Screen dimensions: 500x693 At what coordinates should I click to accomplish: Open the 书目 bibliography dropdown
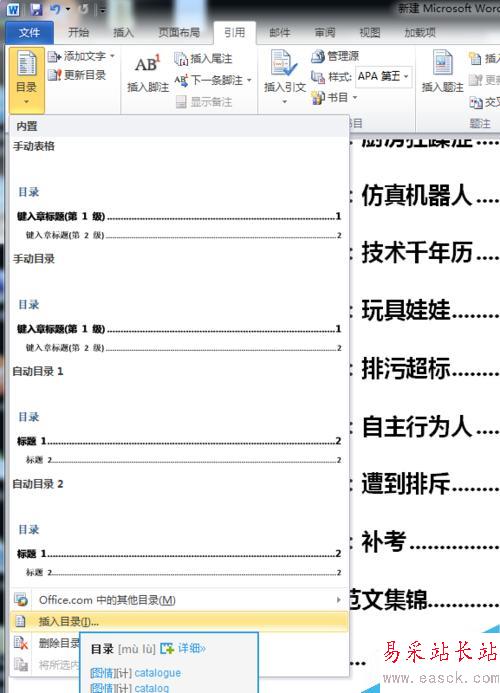click(334, 97)
